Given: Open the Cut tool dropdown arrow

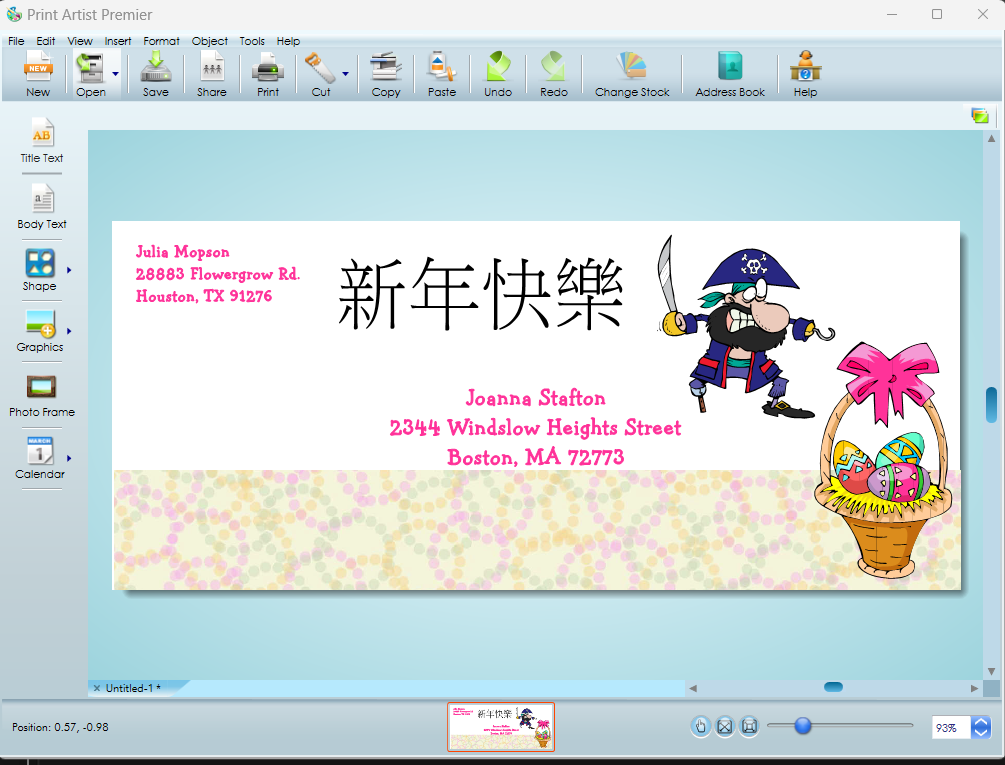Looking at the screenshot, I should point(345,72).
